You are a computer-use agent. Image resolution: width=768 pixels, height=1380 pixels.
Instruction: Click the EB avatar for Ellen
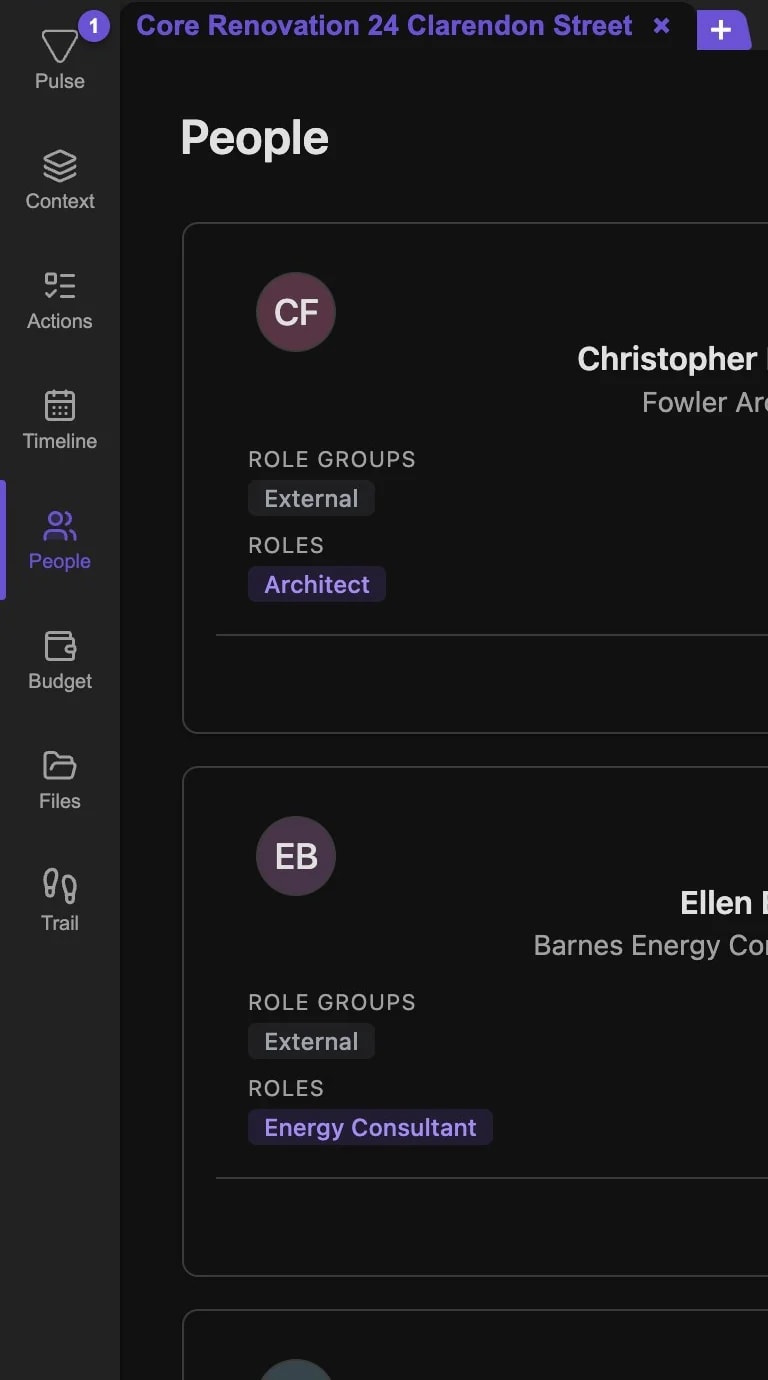coord(296,856)
